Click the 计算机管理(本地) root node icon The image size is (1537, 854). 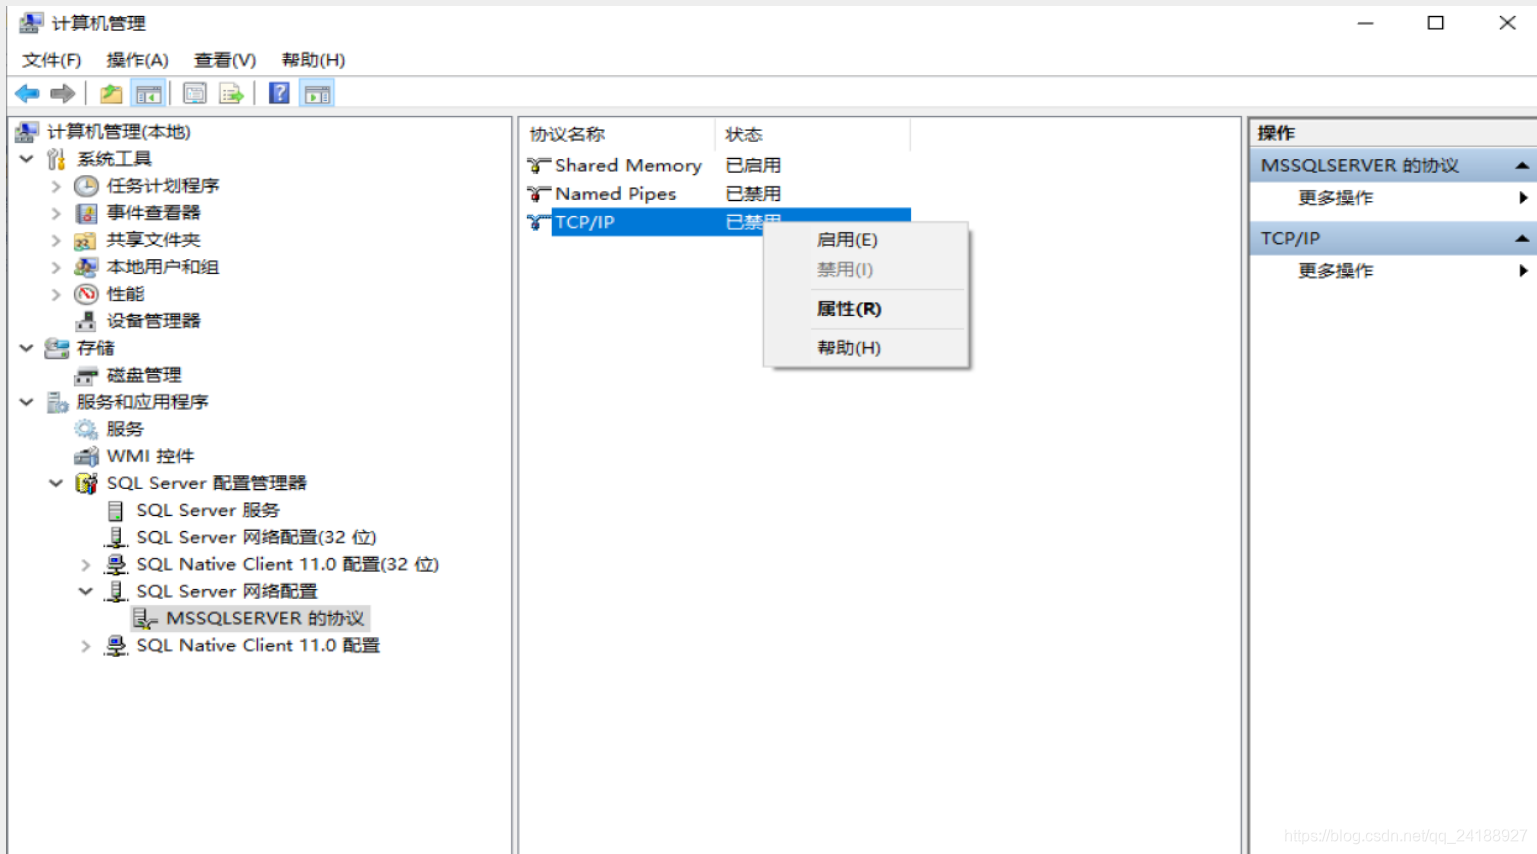tap(27, 132)
